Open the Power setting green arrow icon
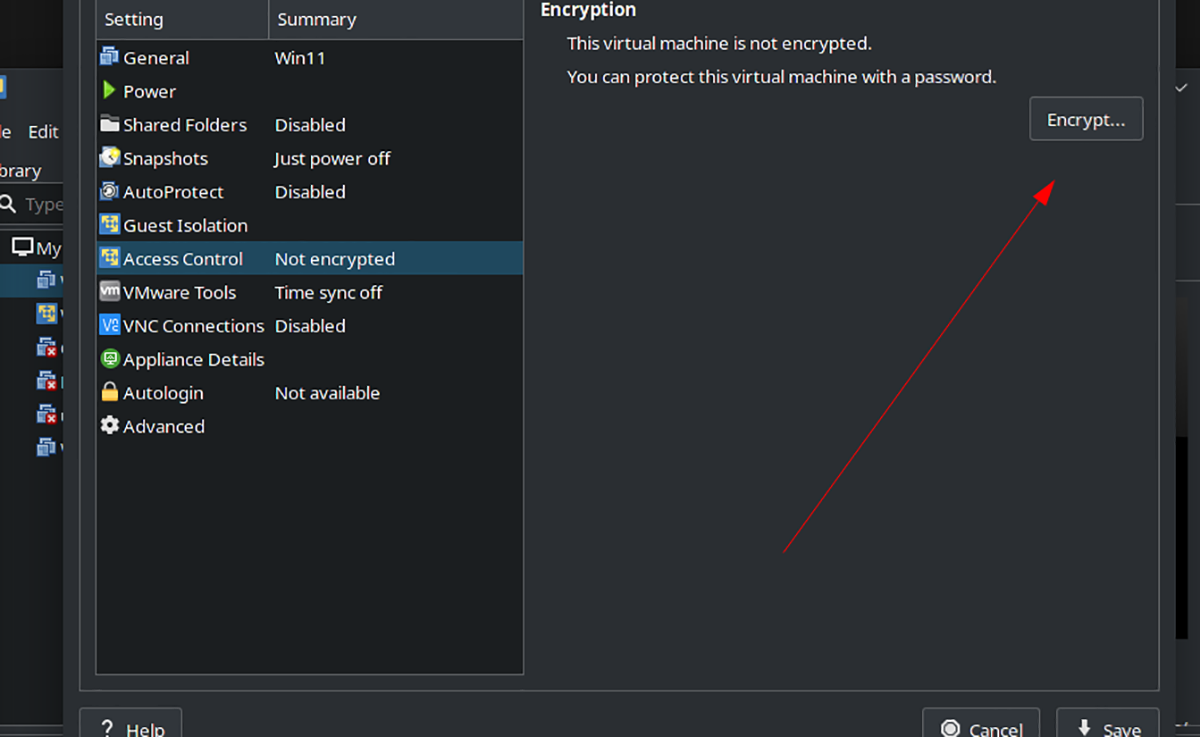 click(x=109, y=91)
